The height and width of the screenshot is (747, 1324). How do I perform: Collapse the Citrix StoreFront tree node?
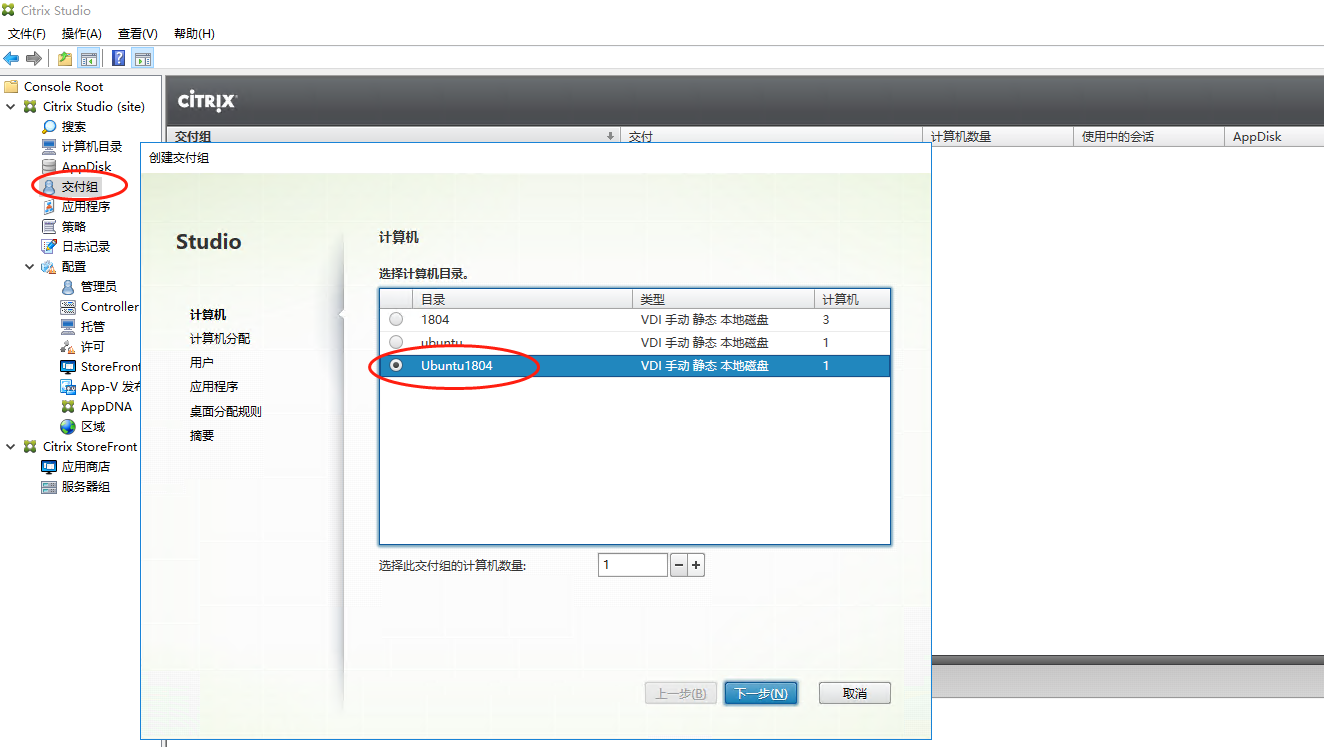point(11,446)
